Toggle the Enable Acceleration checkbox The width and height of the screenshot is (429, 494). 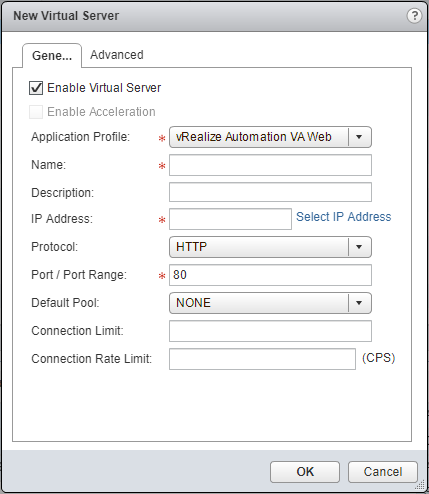[x=36, y=112]
